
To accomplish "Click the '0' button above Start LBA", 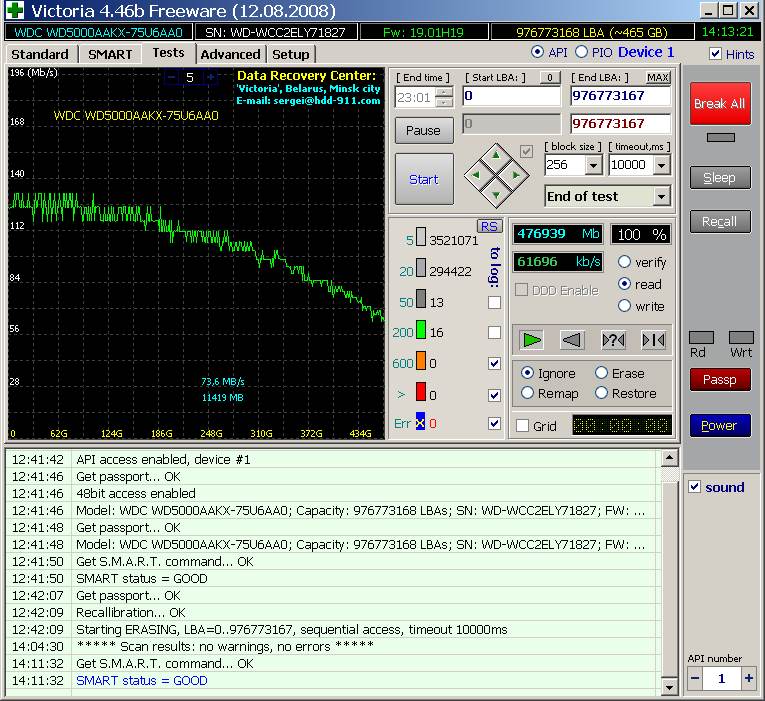I will [550, 77].
